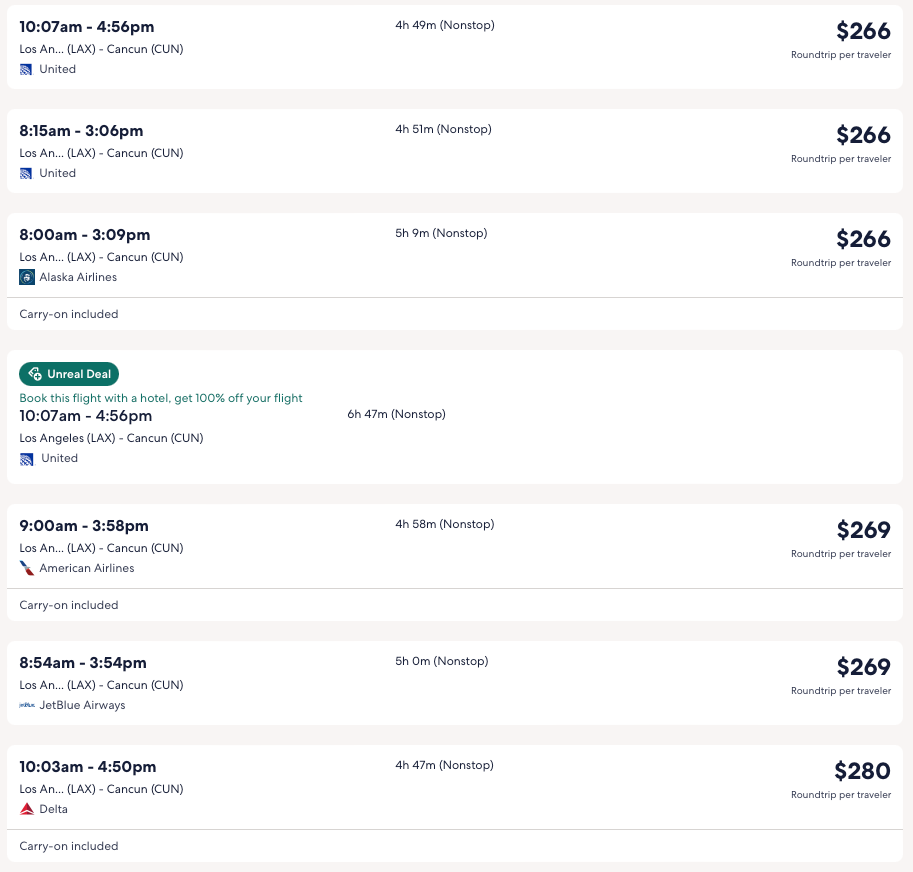The height and width of the screenshot is (872, 913).
Task: Click "Carry-on included" under the American Airlines flight
Action: point(69,605)
